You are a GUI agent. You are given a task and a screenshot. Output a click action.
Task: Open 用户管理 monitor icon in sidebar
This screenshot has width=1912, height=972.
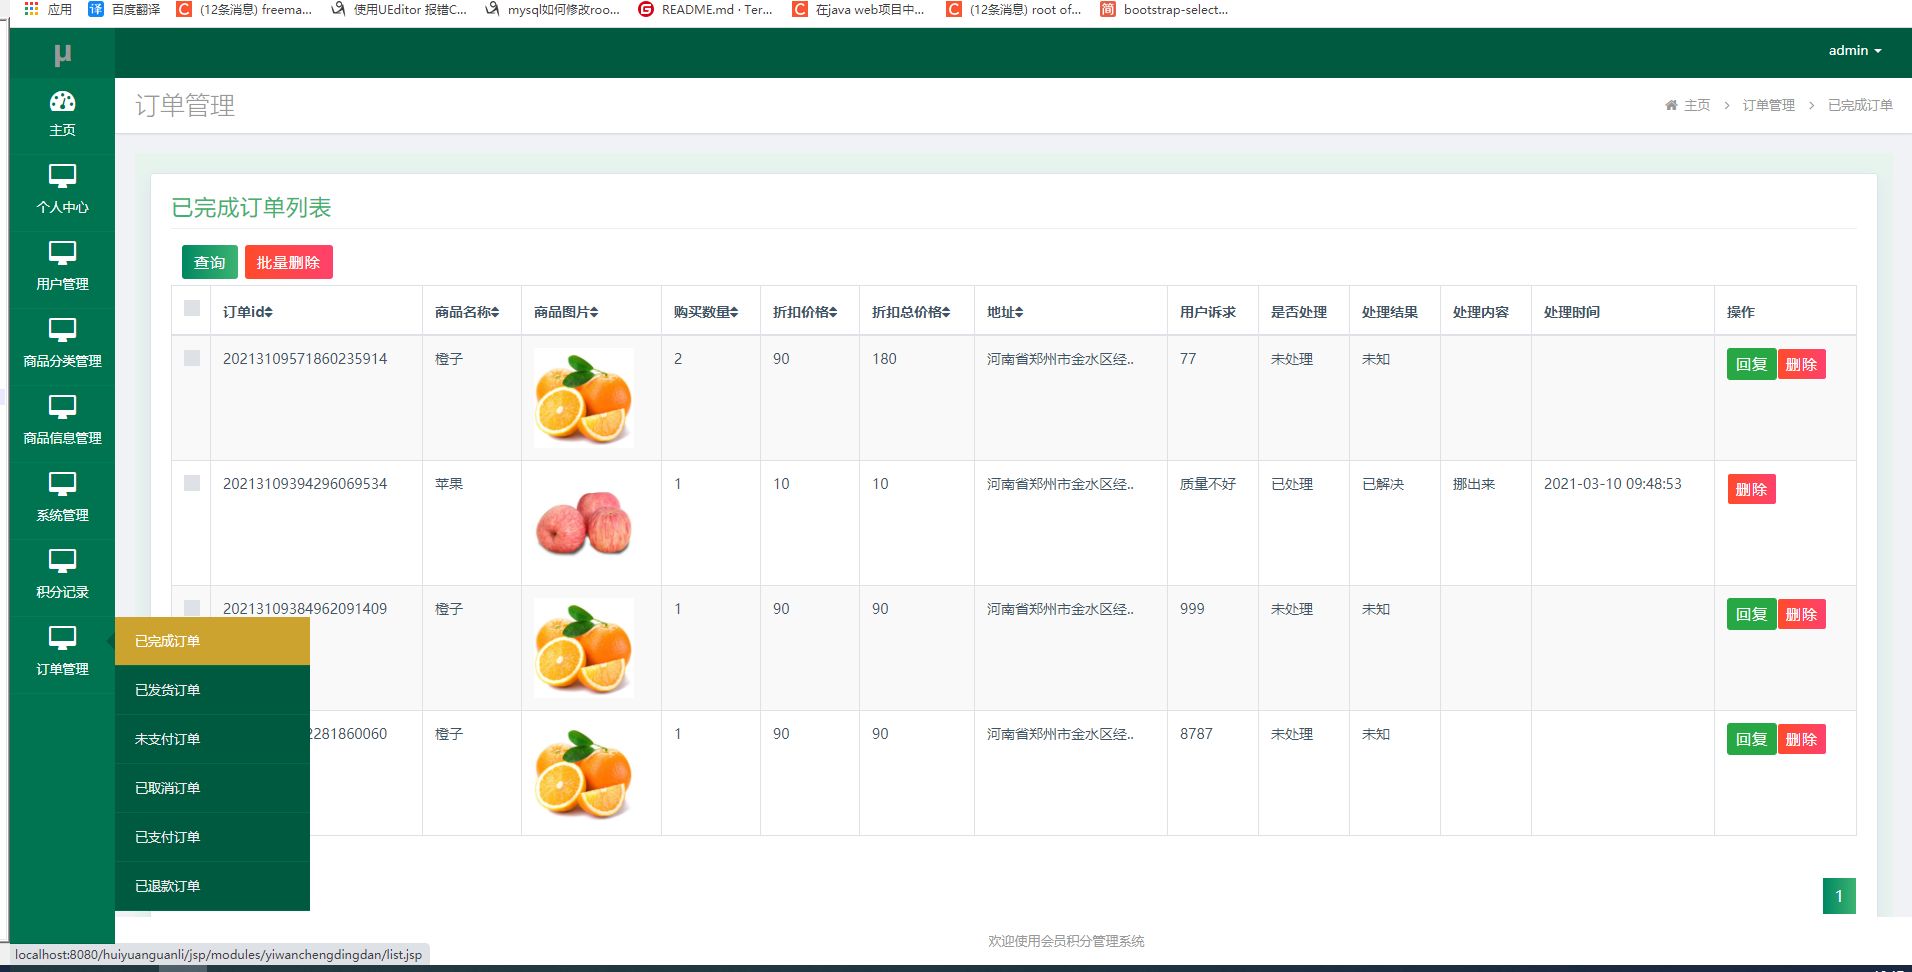[62, 254]
